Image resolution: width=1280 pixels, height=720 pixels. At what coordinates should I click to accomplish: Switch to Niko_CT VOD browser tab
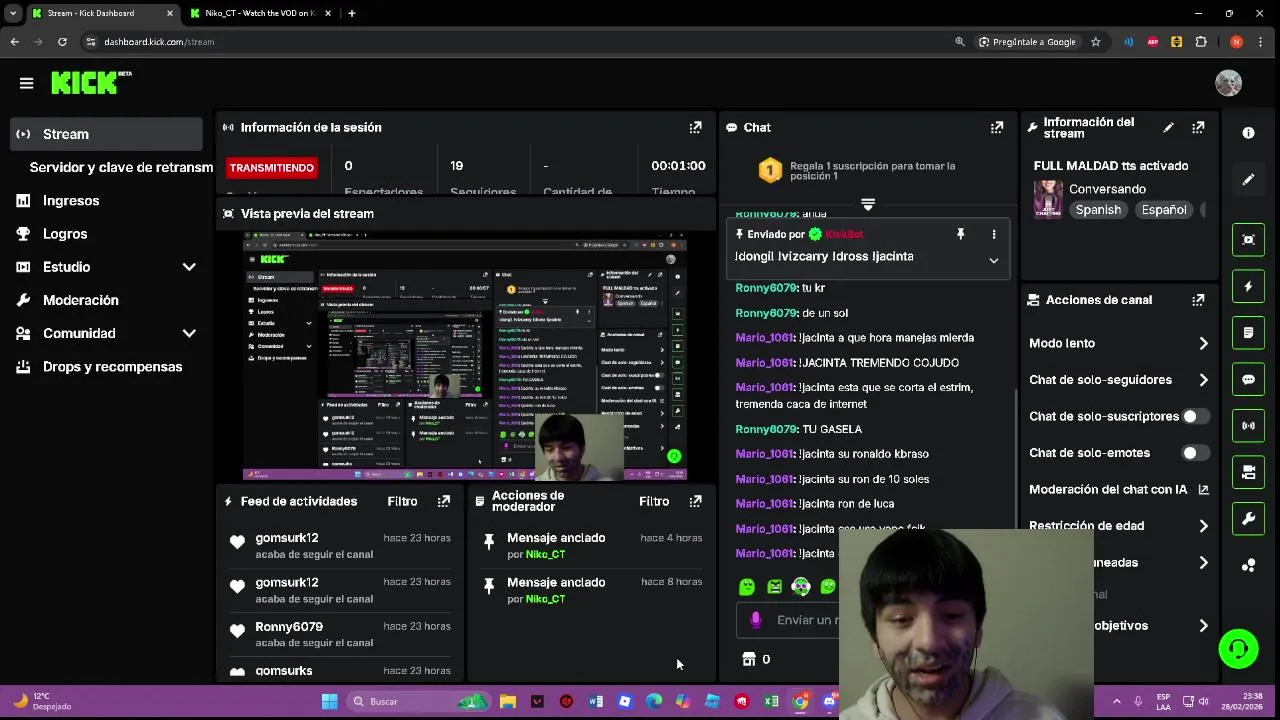click(x=259, y=13)
